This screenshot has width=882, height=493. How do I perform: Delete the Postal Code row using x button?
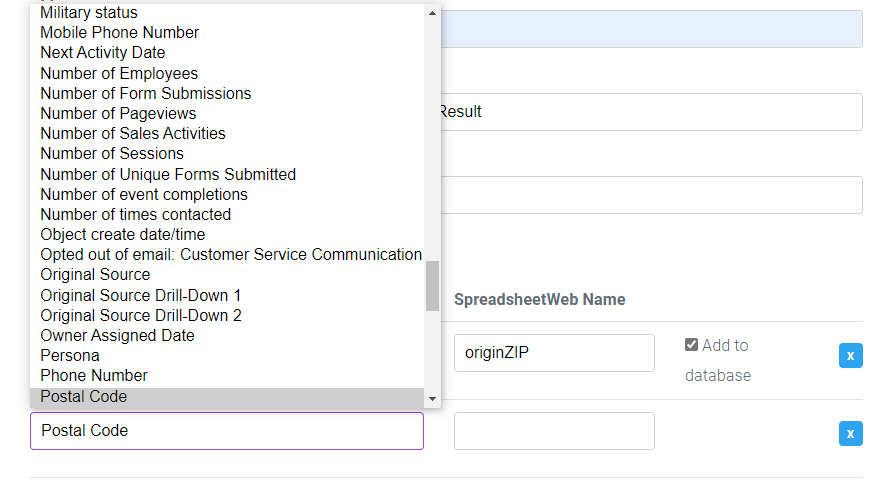tap(850, 433)
